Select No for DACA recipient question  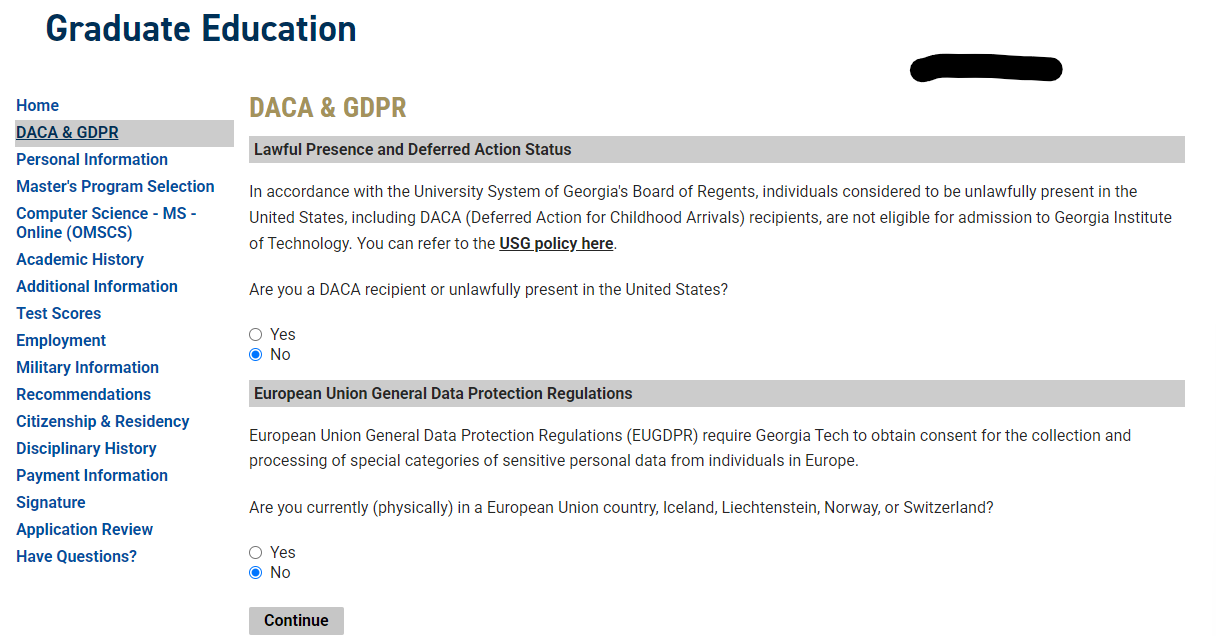click(x=256, y=355)
